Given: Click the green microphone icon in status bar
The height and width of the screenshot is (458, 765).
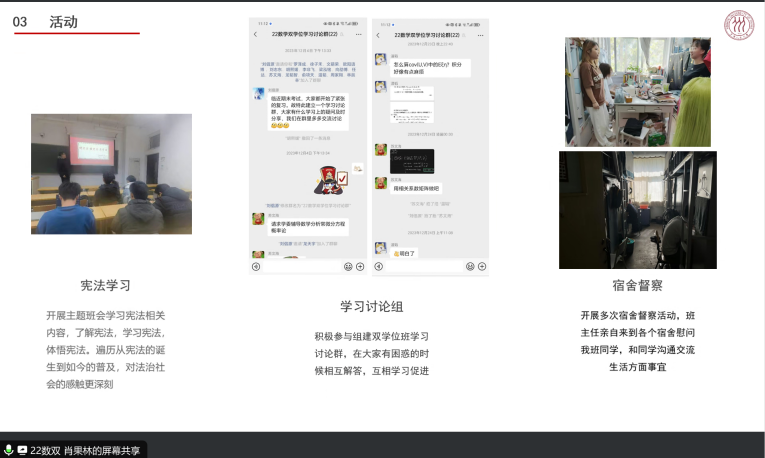Looking at the screenshot, I should coord(8,450).
